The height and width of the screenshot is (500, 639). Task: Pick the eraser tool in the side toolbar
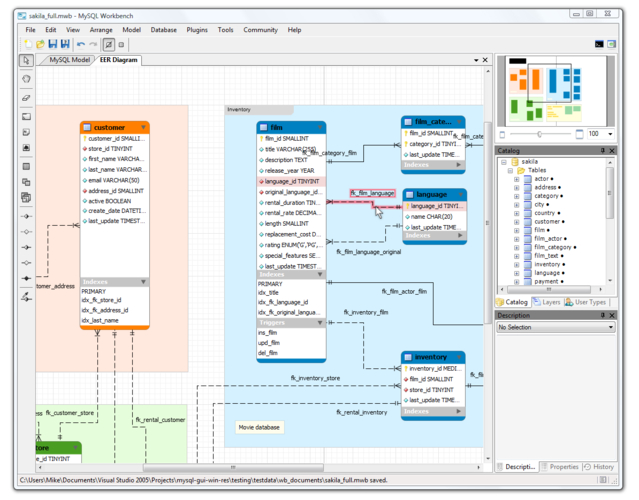[26, 98]
